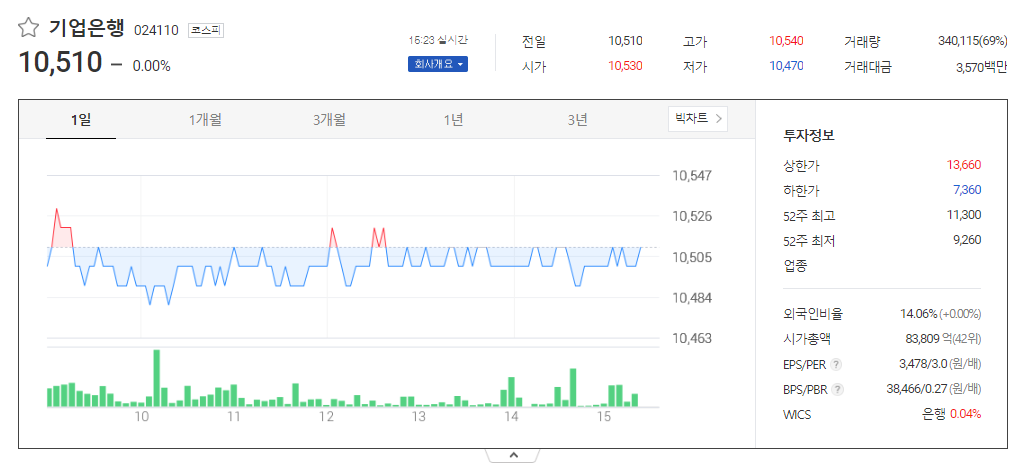Viewport: 1029px width, 472px height.
Task: Click the 저가 value 10,470
Action: coord(786,66)
